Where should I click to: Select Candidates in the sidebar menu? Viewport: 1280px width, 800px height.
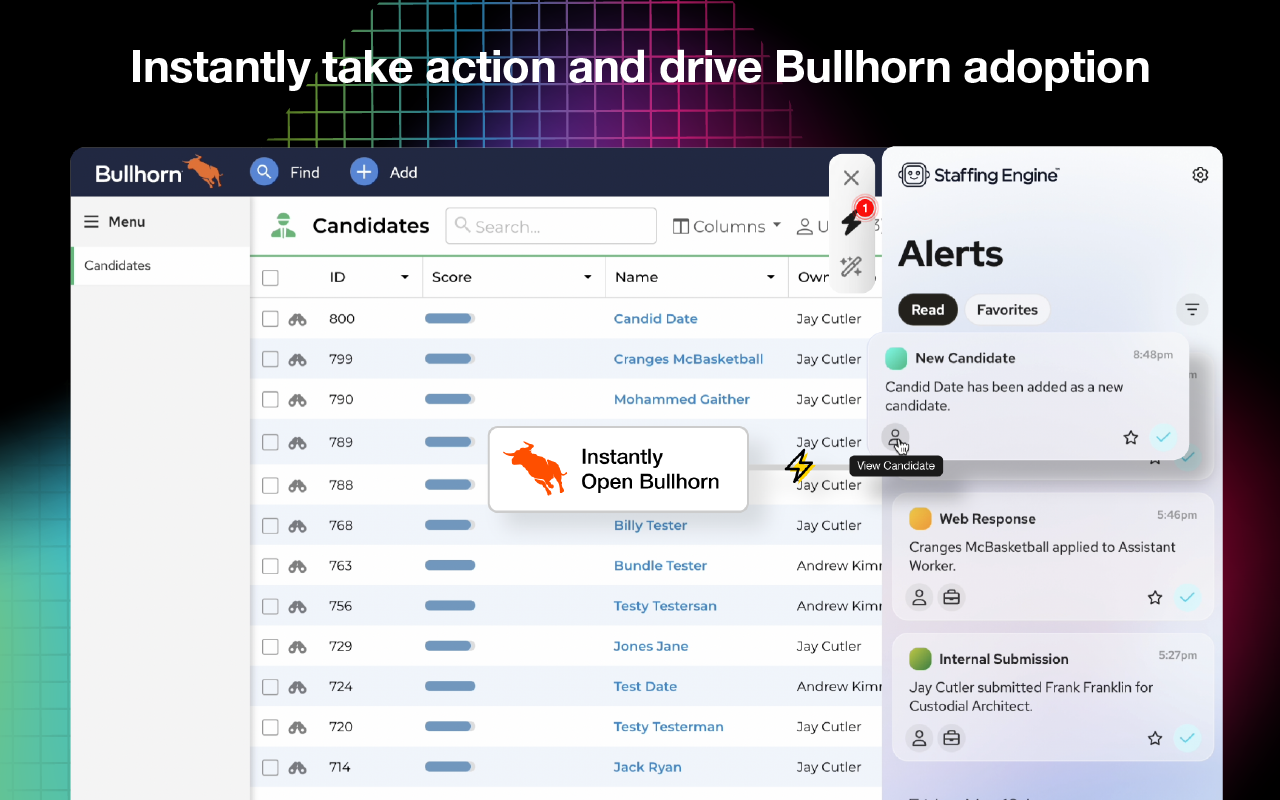click(x=118, y=266)
